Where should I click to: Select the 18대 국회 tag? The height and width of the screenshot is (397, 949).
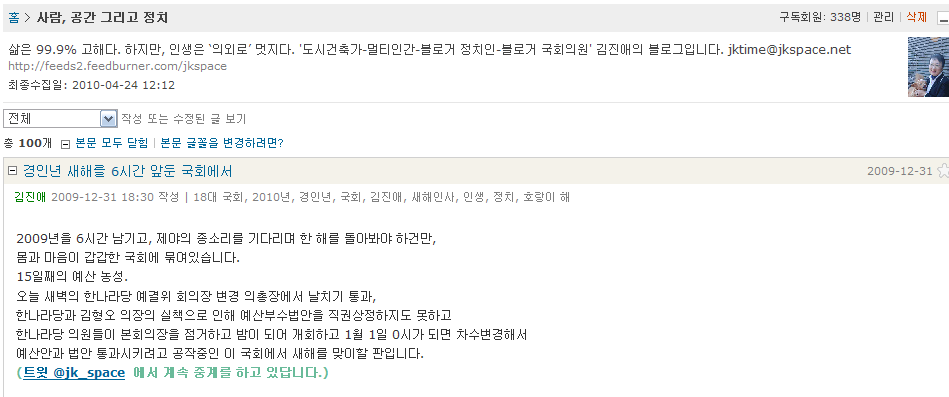coord(220,197)
